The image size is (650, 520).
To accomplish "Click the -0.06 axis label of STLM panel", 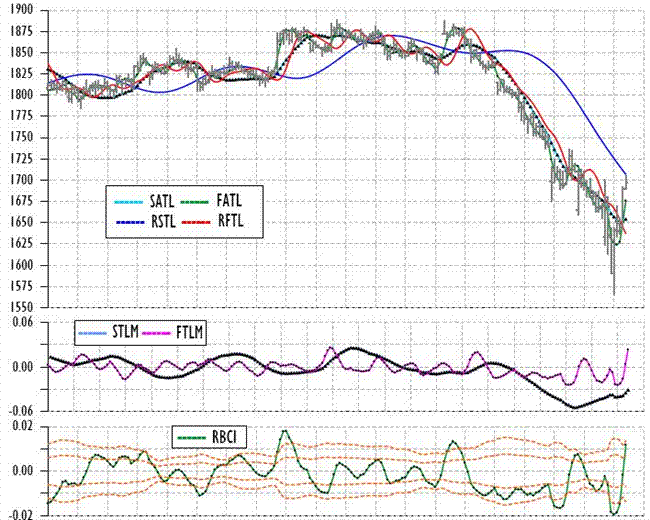I will (21, 411).
